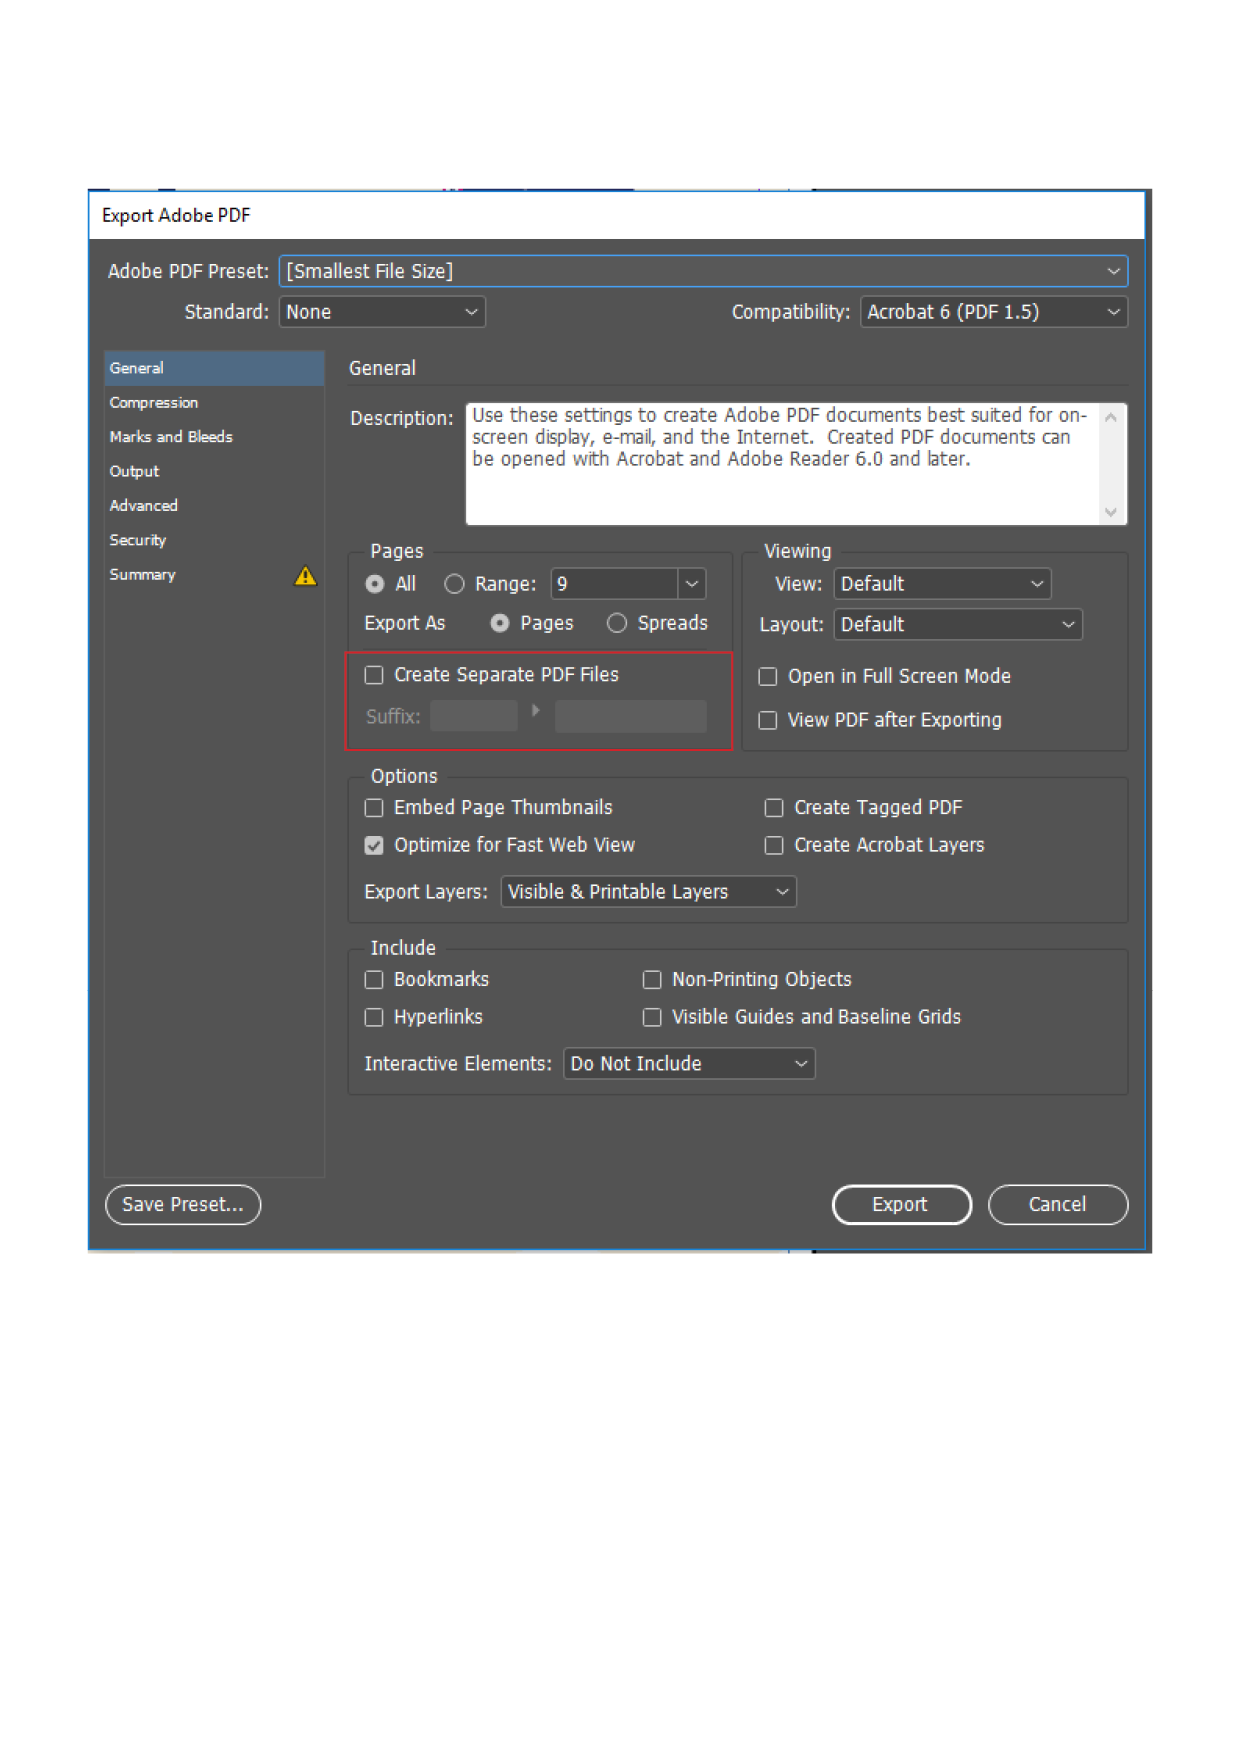Choose Export As Pages radio button

(500, 624)
